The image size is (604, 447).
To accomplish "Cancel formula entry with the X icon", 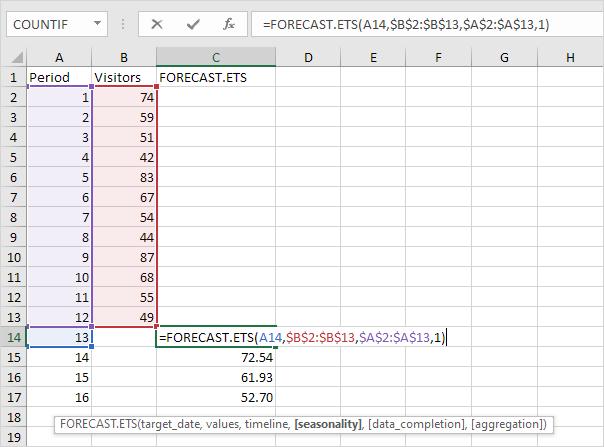I will point(157,24).
